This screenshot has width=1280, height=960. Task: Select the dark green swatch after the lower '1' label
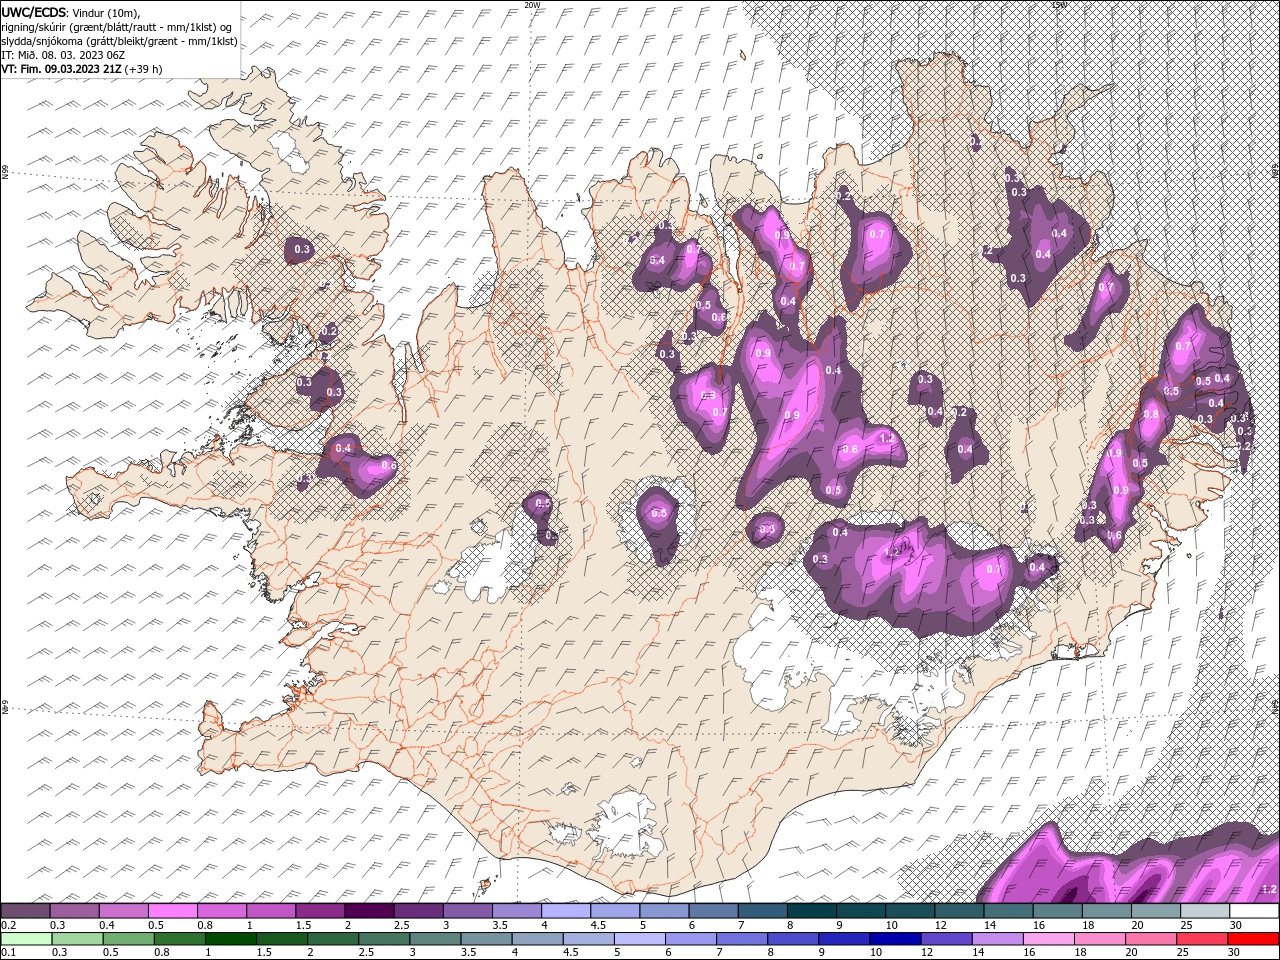pos(230,939)
